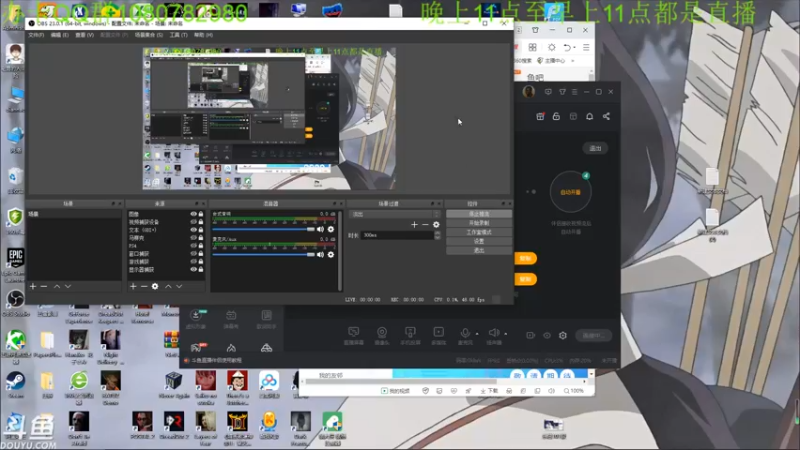
Task: Click the gift box icon in Douyu panel
Action: coord(540,116)
